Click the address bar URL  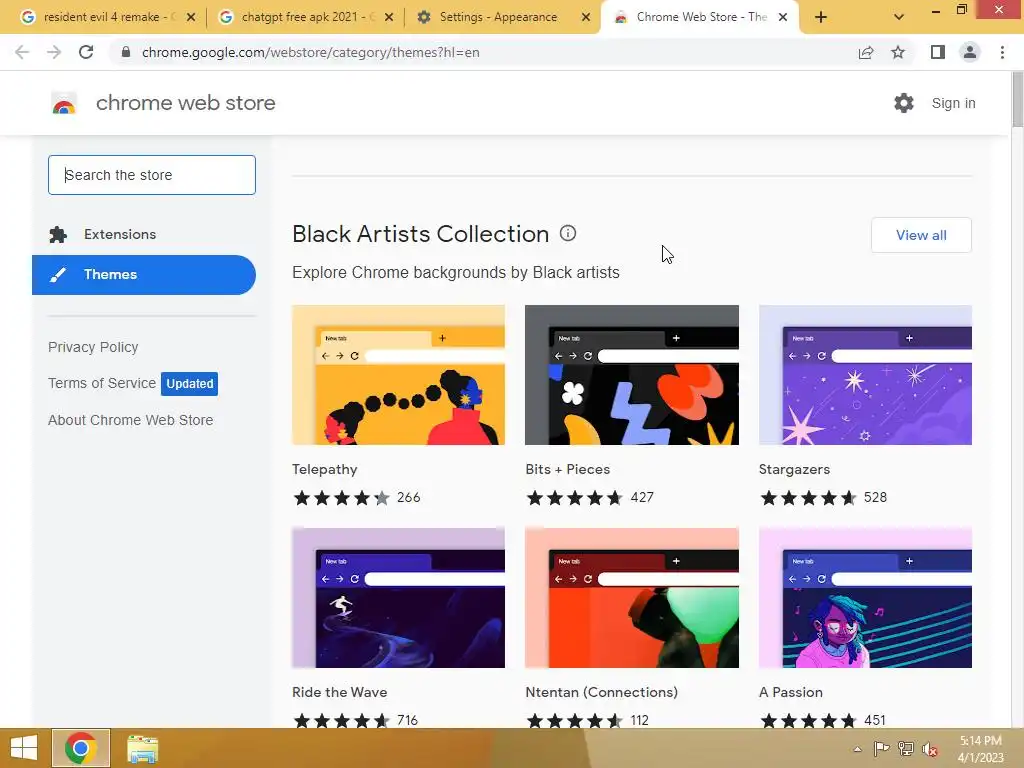311,52
